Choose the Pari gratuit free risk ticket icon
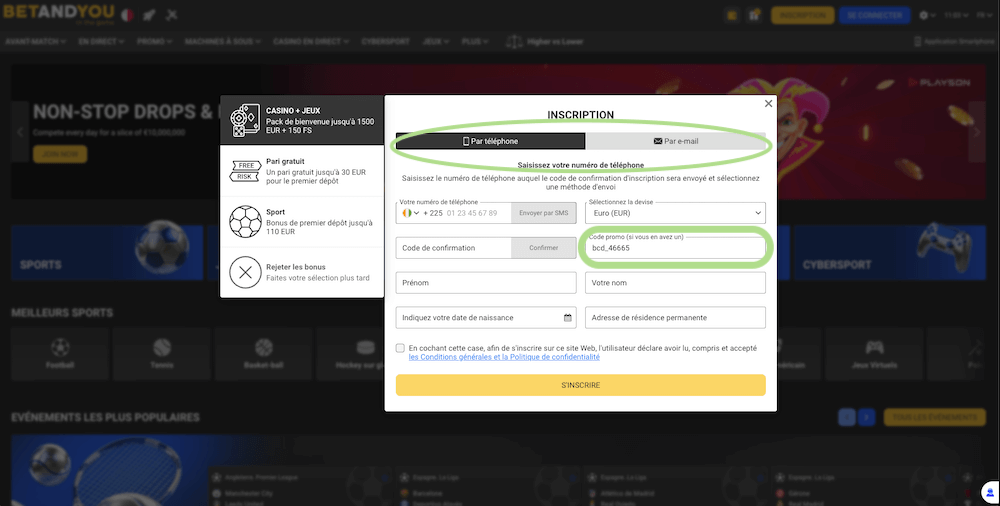This screenshot has width=1000, height=506. coord(245,171)
